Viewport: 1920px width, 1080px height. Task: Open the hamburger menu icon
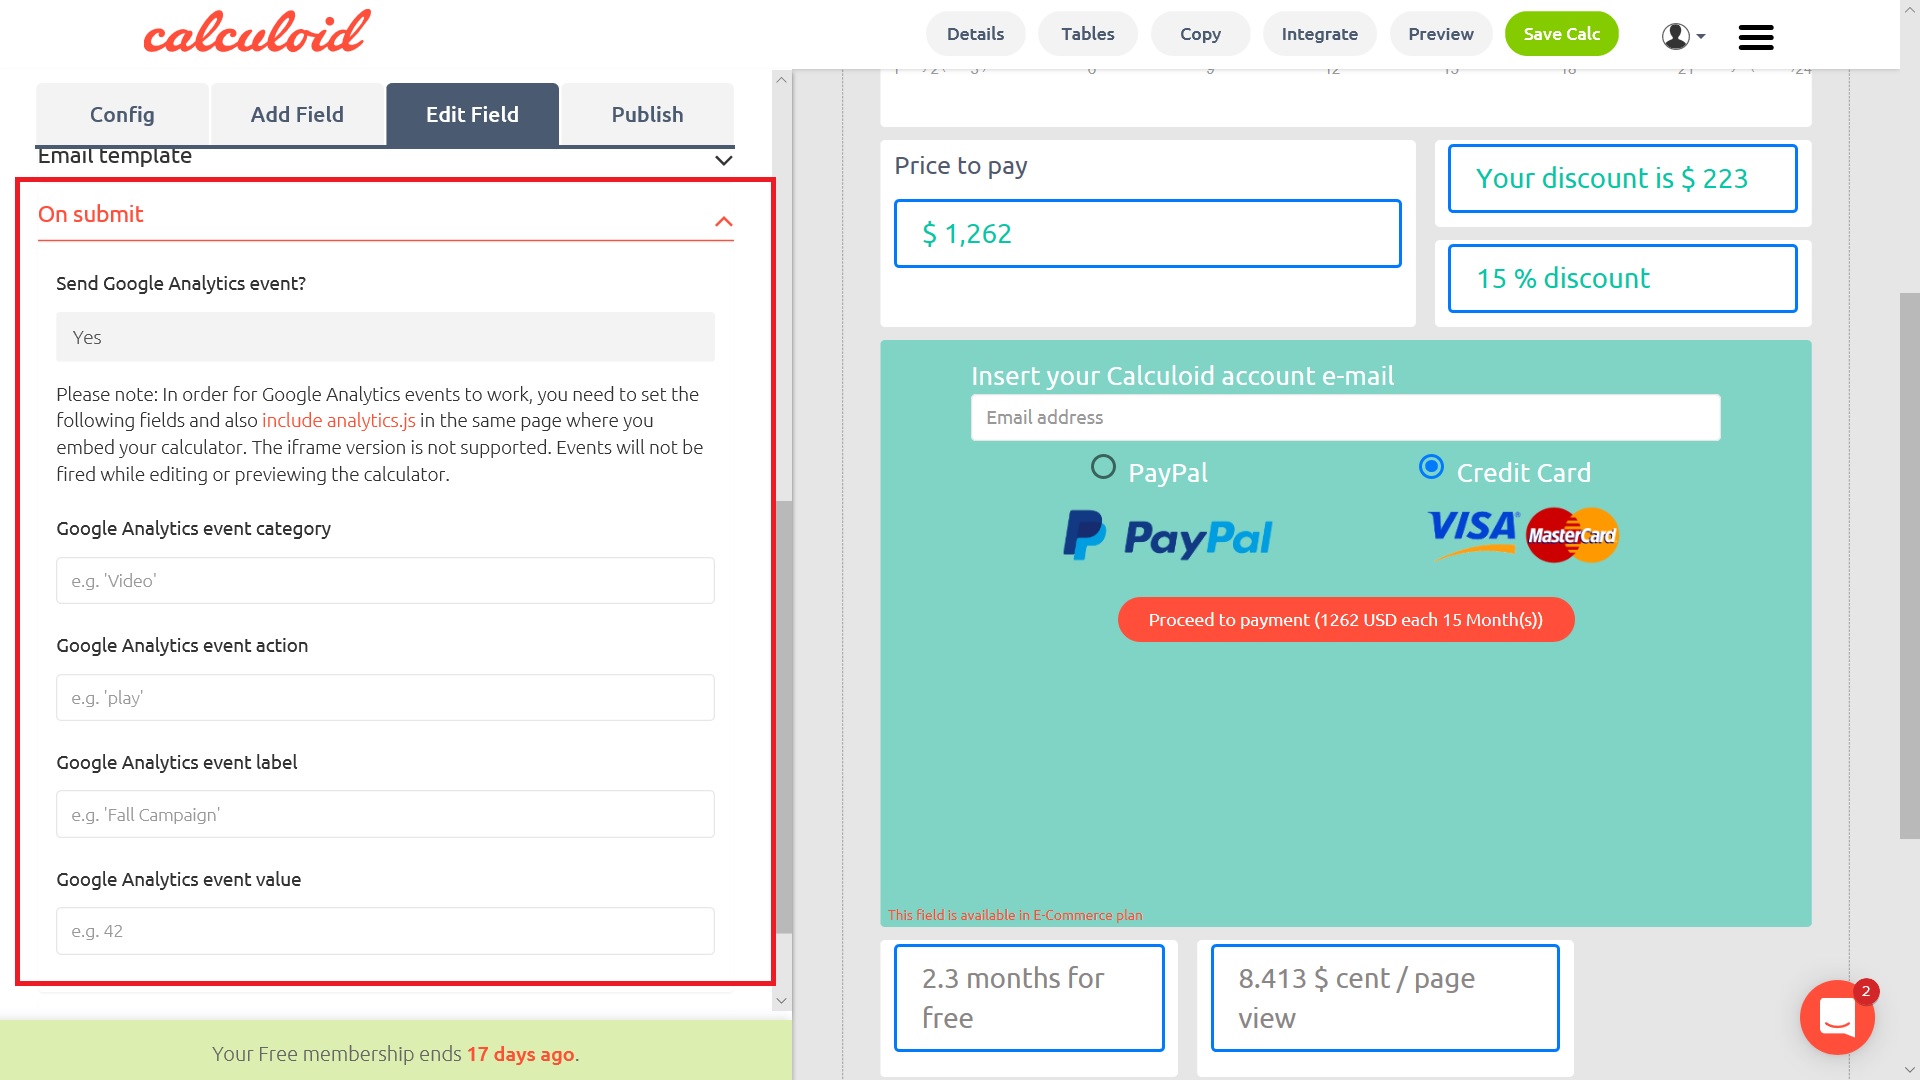(x=1756, y=34)
